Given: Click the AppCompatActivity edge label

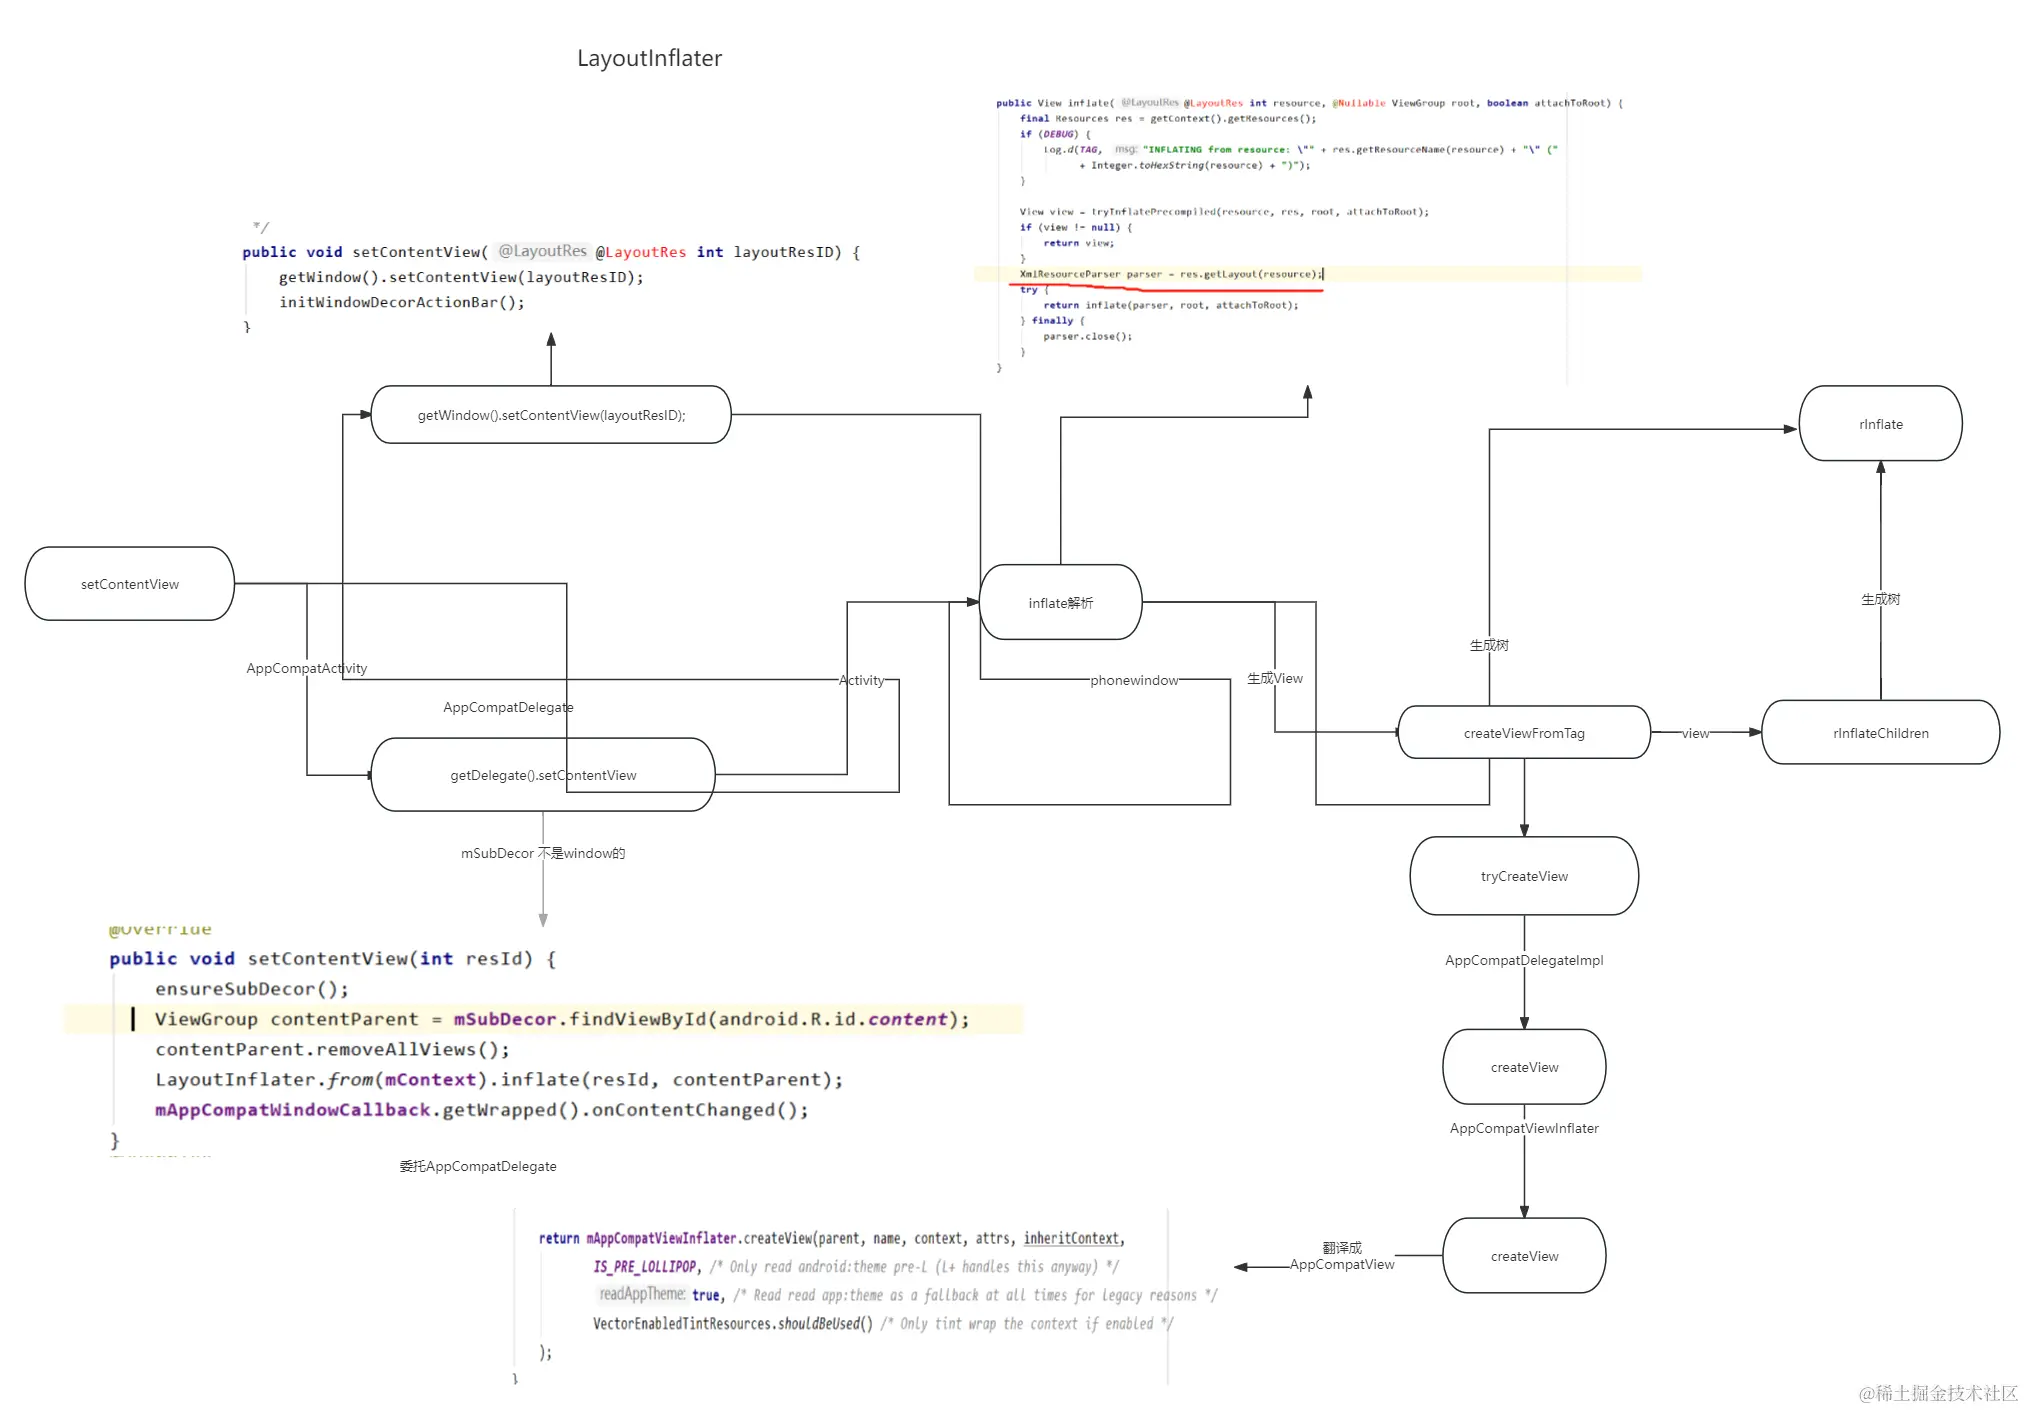Looking at the screenshot, I should tap(306, 668).
